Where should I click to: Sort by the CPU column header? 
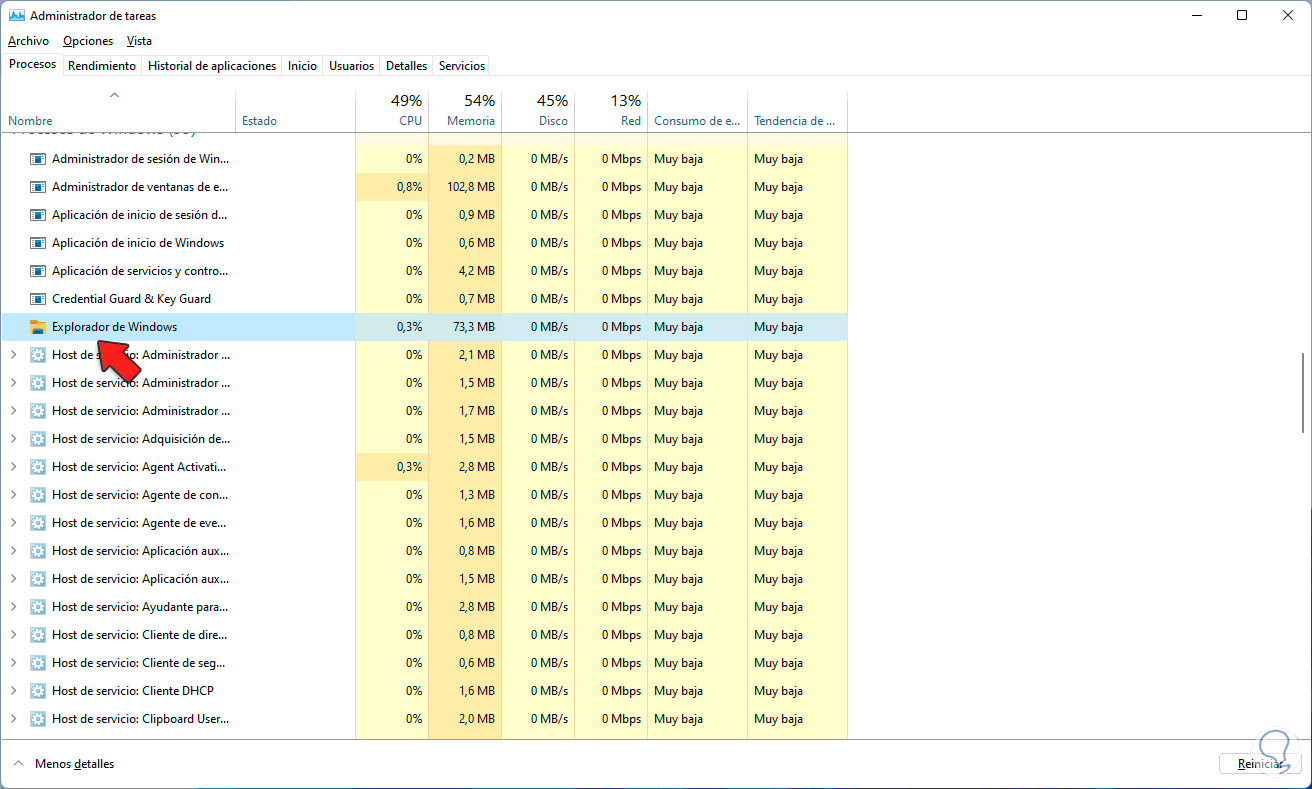click(x=392, y=111)
